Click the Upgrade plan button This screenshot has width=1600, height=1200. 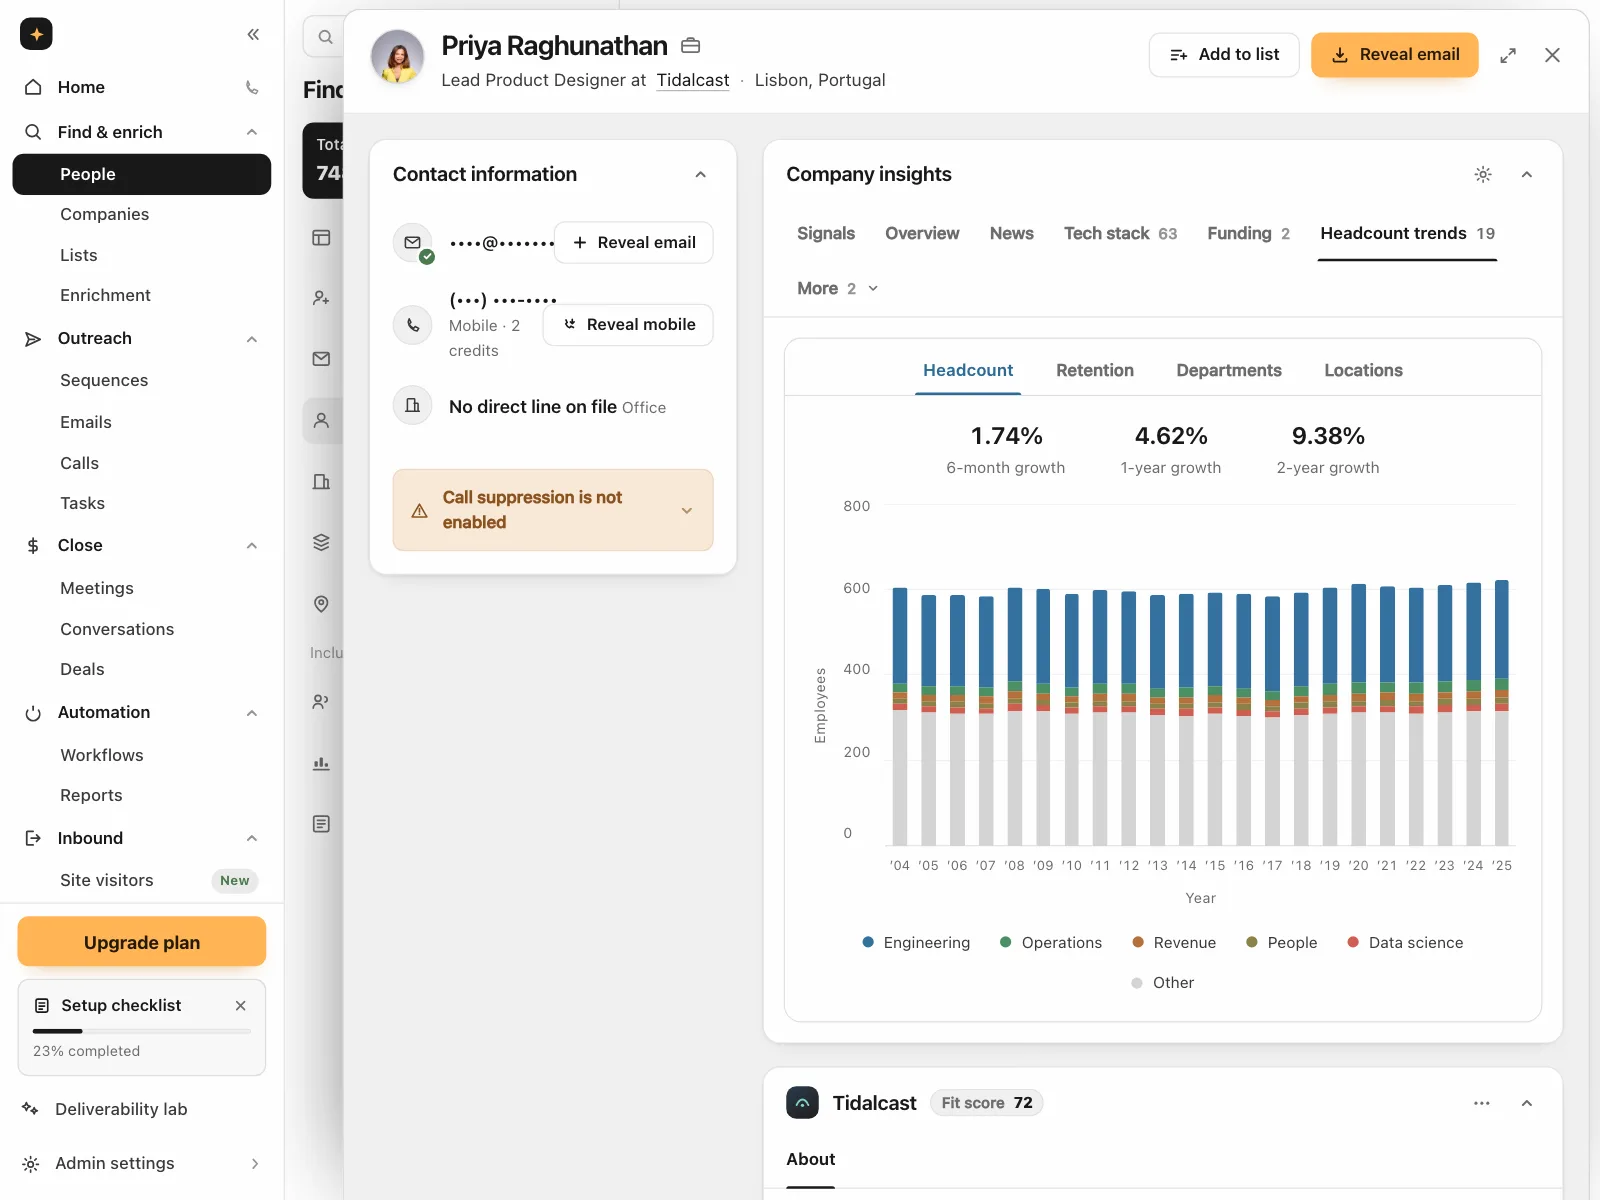[x=142, y=942]
